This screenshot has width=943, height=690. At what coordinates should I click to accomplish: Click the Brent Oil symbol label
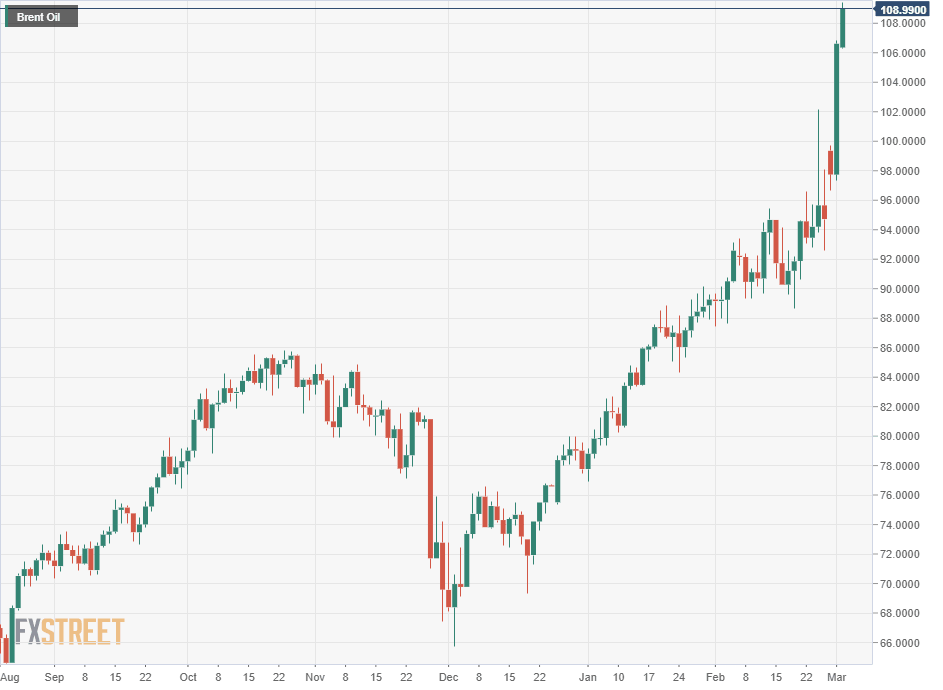[40, 18]
